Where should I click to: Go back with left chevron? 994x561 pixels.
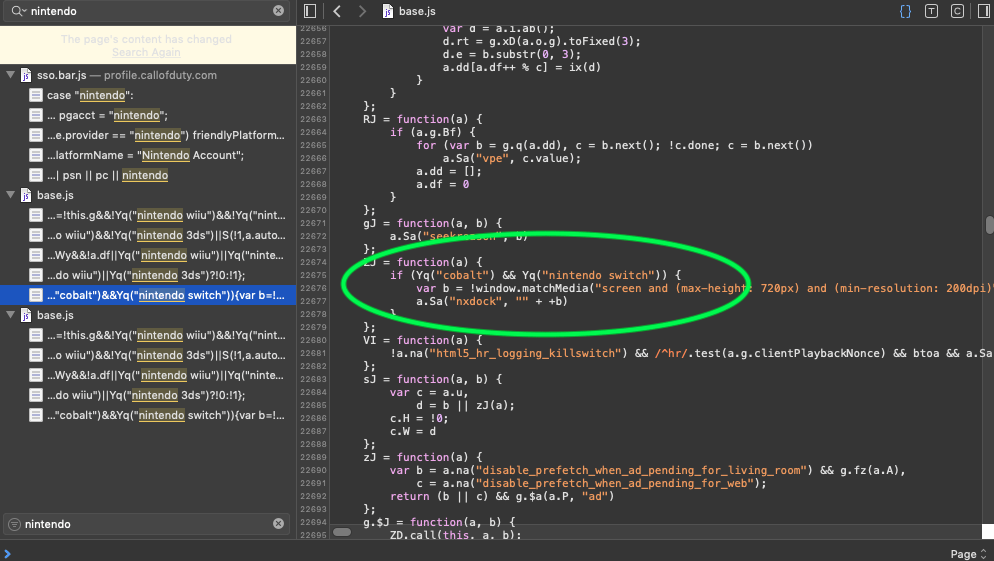337,11
